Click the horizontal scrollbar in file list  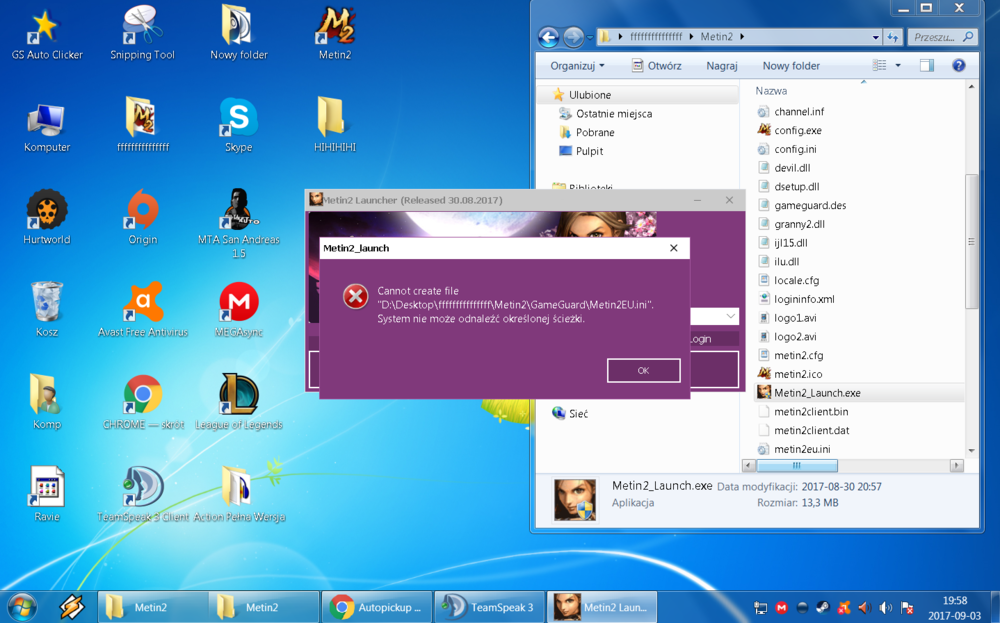(x=796, y=465)
